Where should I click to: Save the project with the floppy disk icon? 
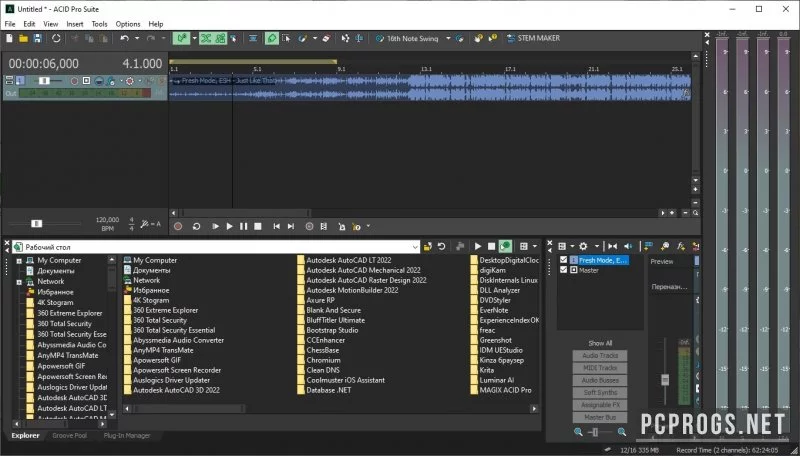37,38
